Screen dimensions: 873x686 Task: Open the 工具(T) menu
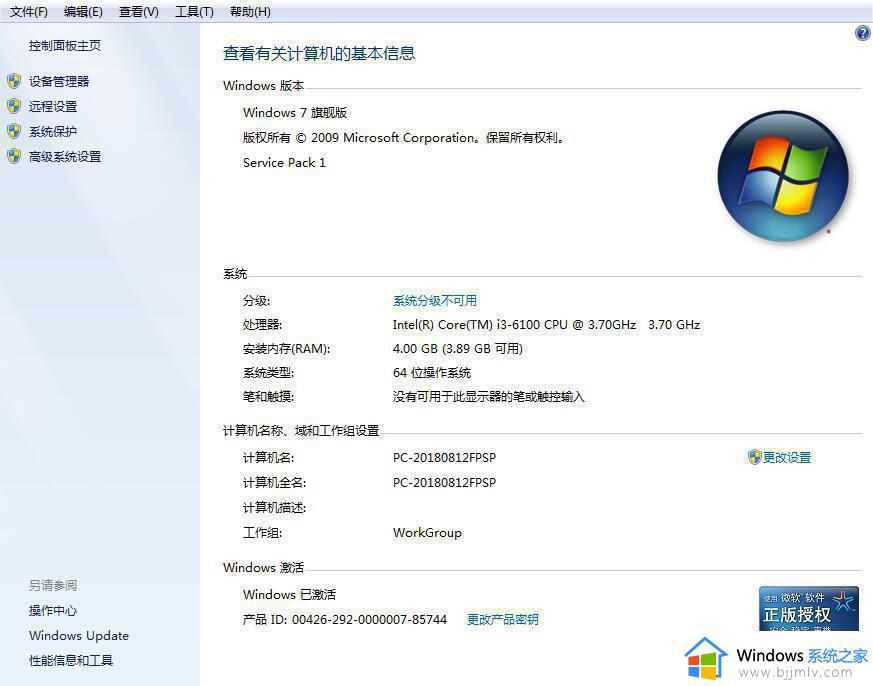tap(194, 12)
